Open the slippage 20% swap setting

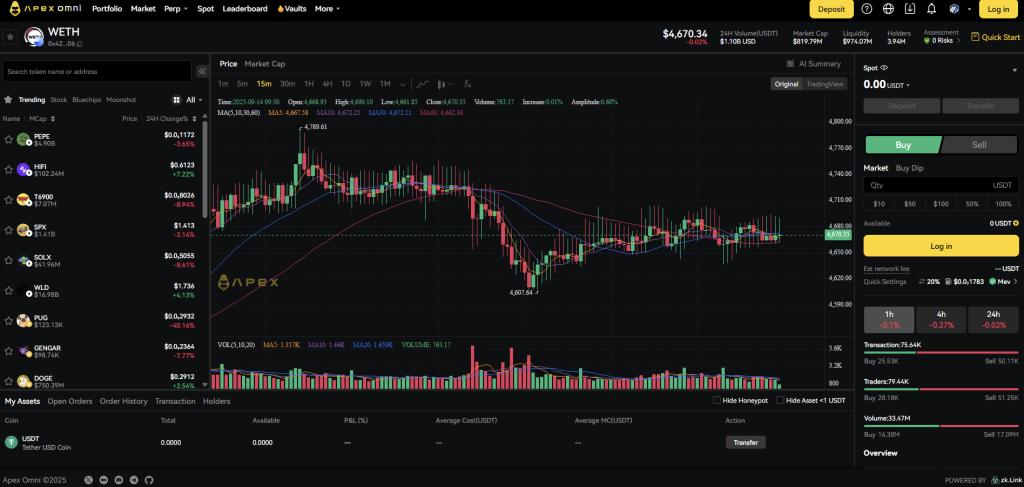tap(929, 281)
